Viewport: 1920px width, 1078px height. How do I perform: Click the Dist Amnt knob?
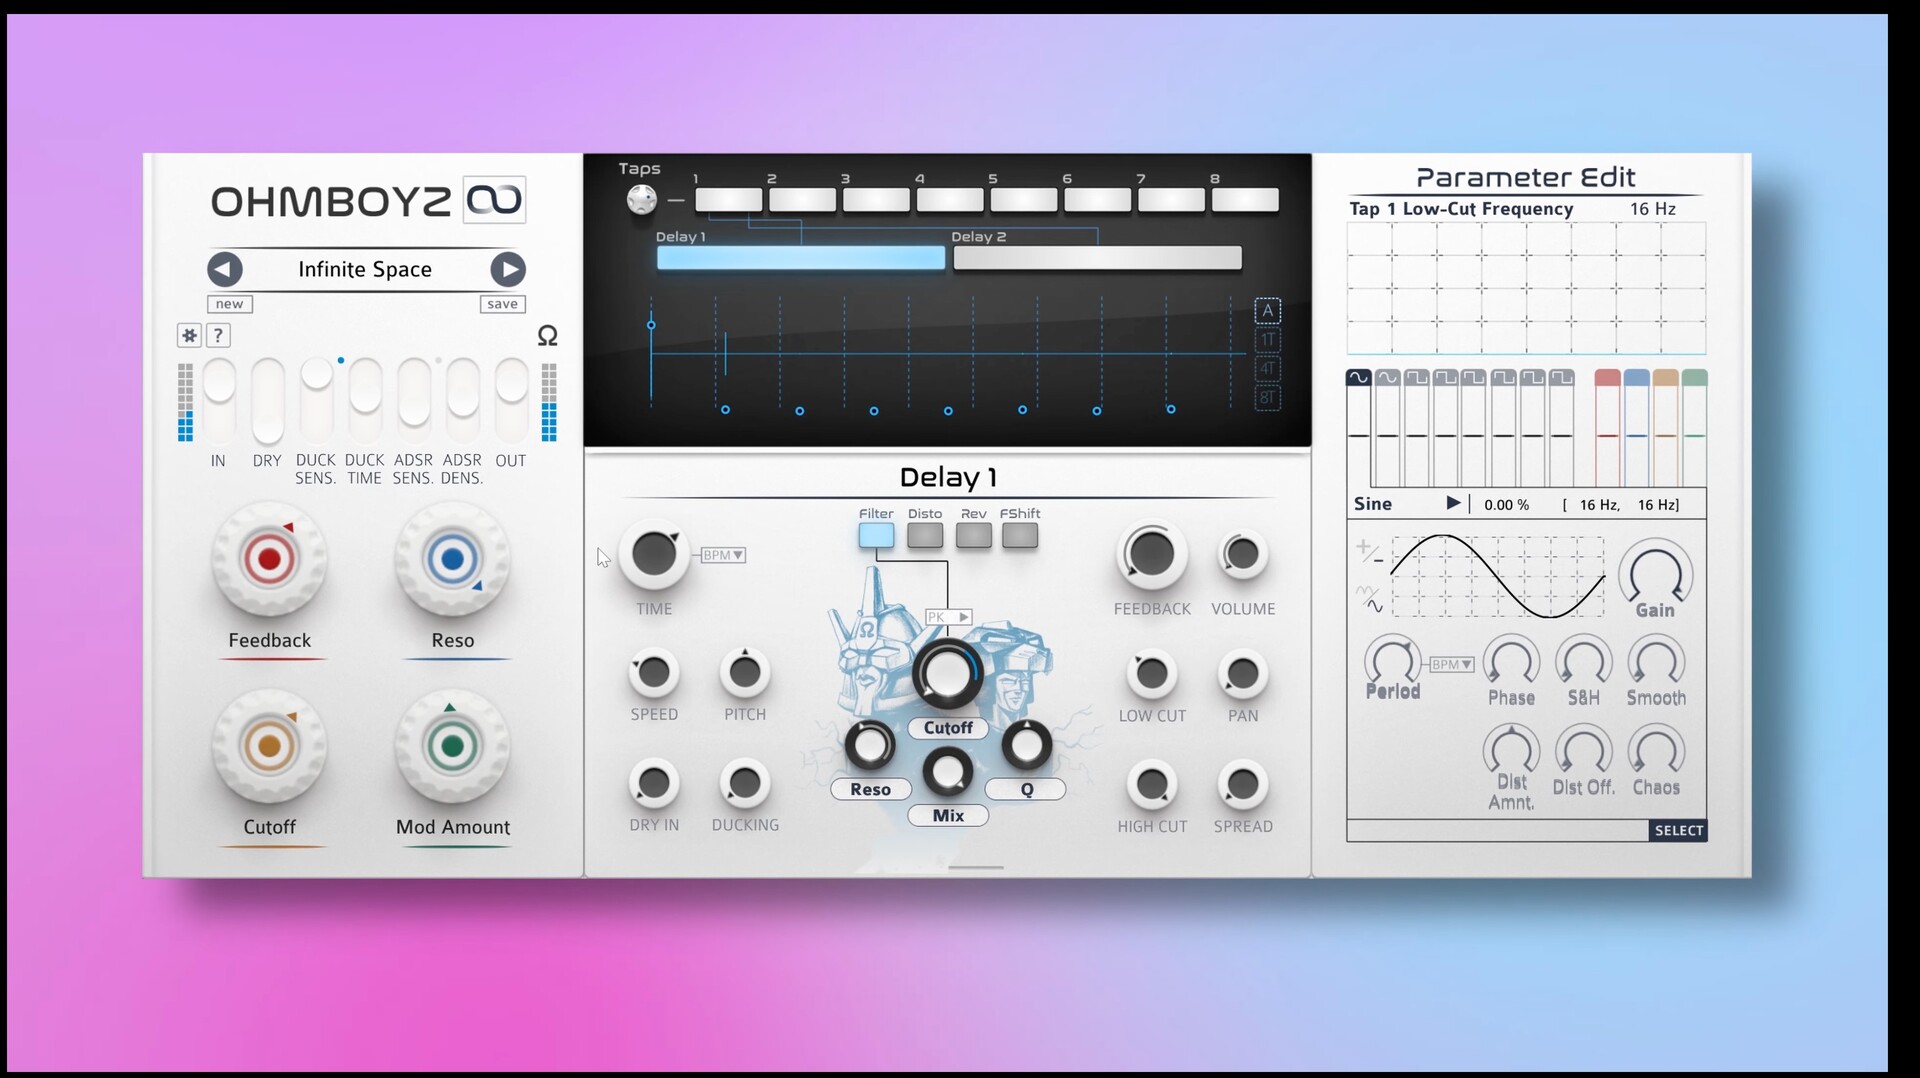tap(1511, 750)
